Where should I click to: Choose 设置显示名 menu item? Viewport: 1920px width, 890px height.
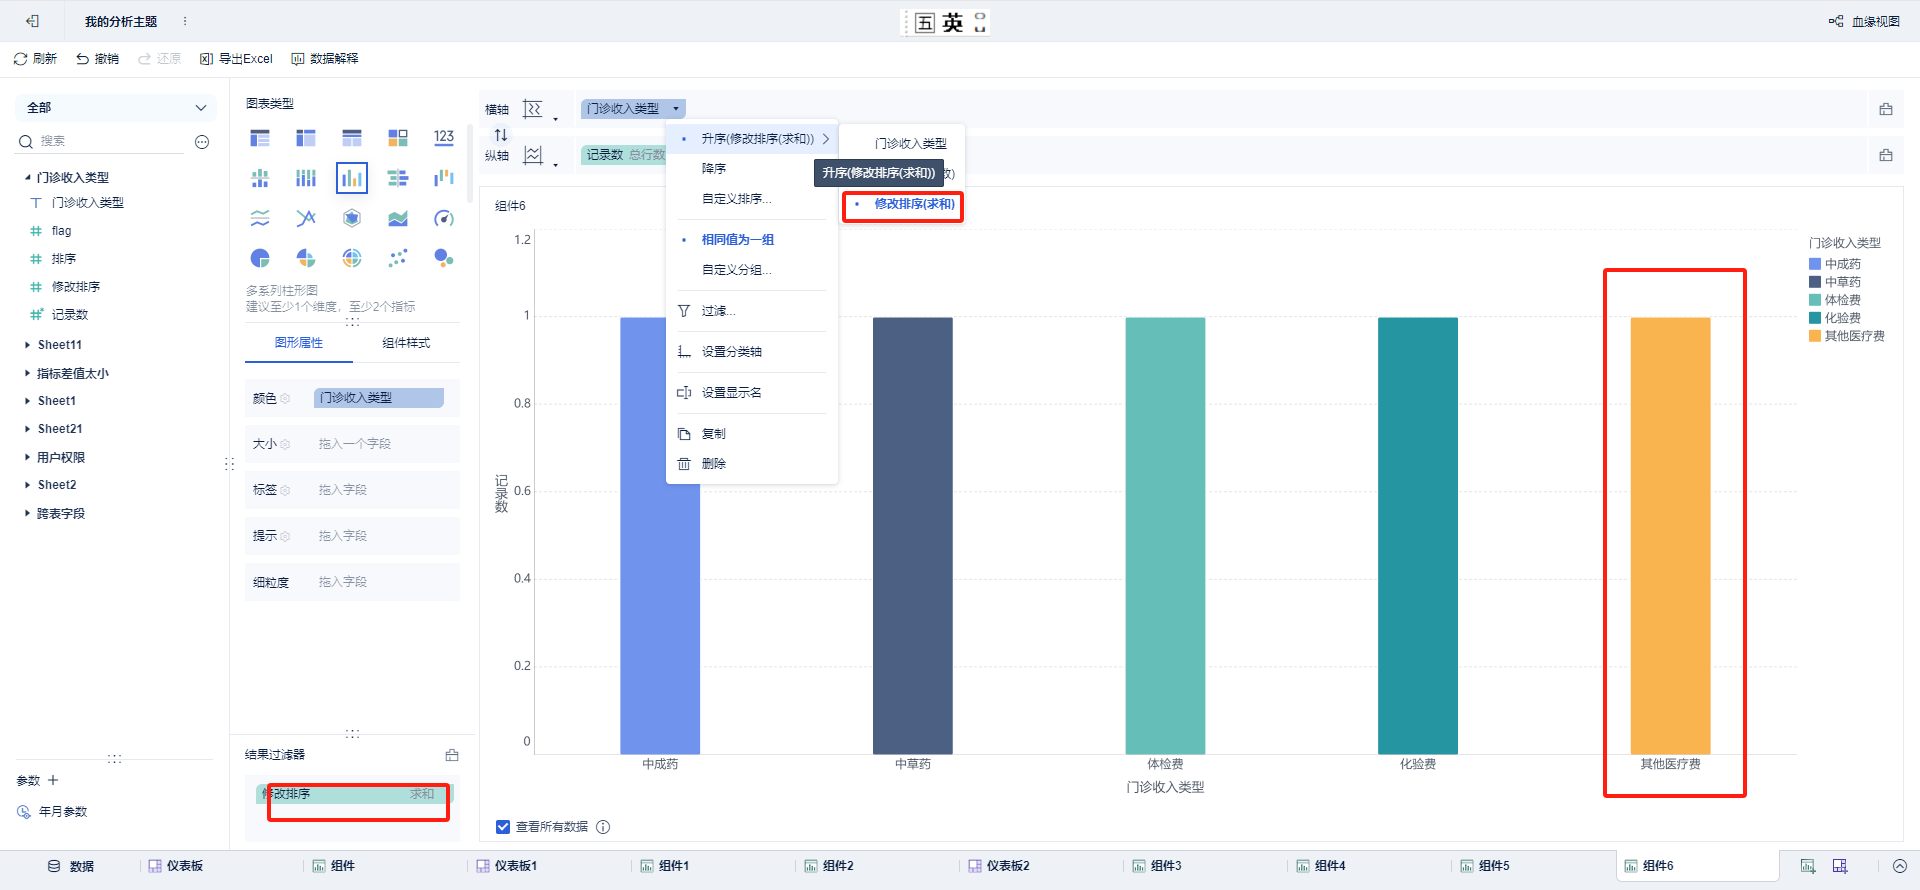click(752, 393)
